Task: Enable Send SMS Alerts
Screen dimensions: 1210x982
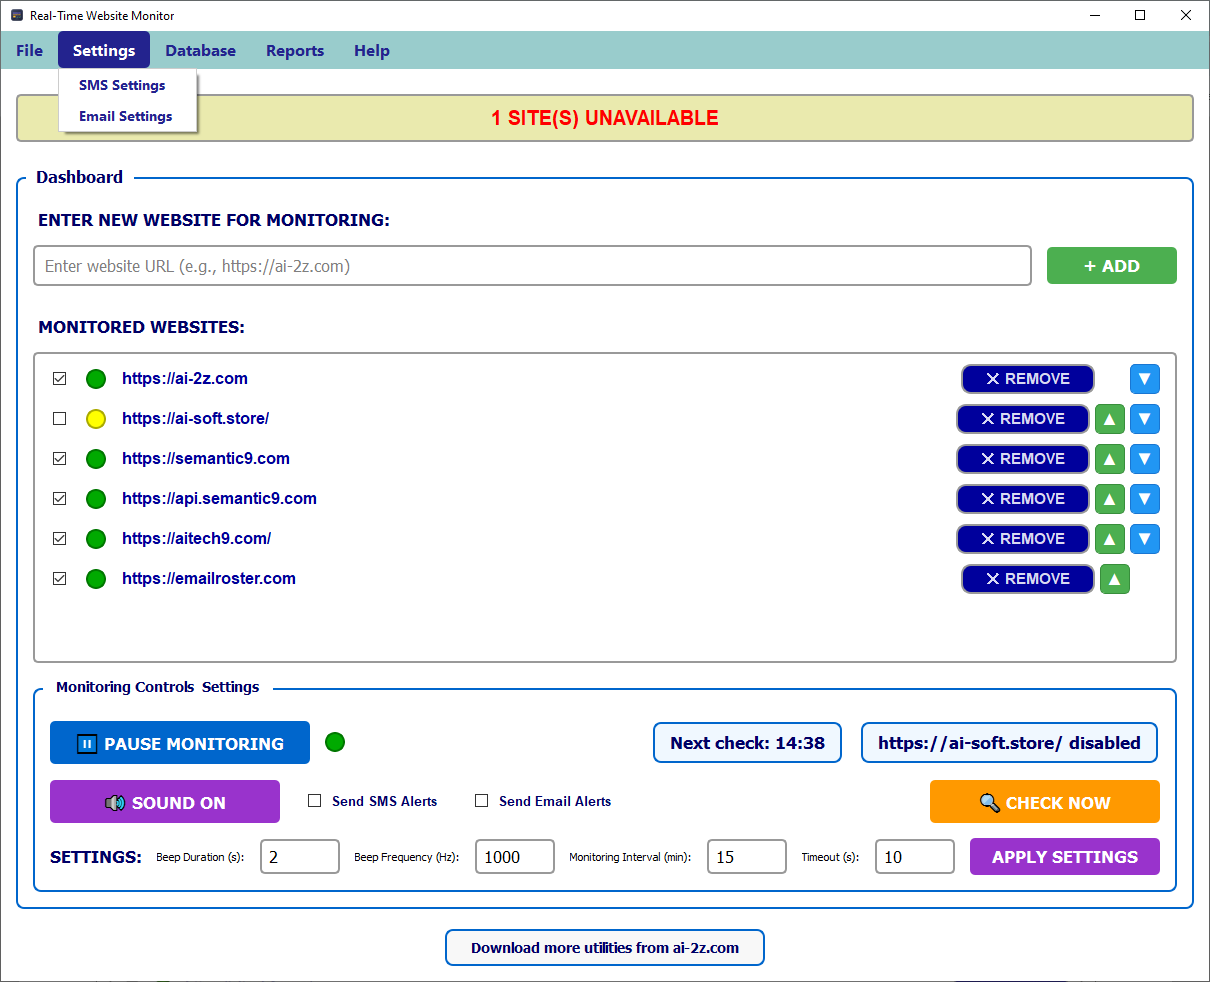Action: point(315,801)
